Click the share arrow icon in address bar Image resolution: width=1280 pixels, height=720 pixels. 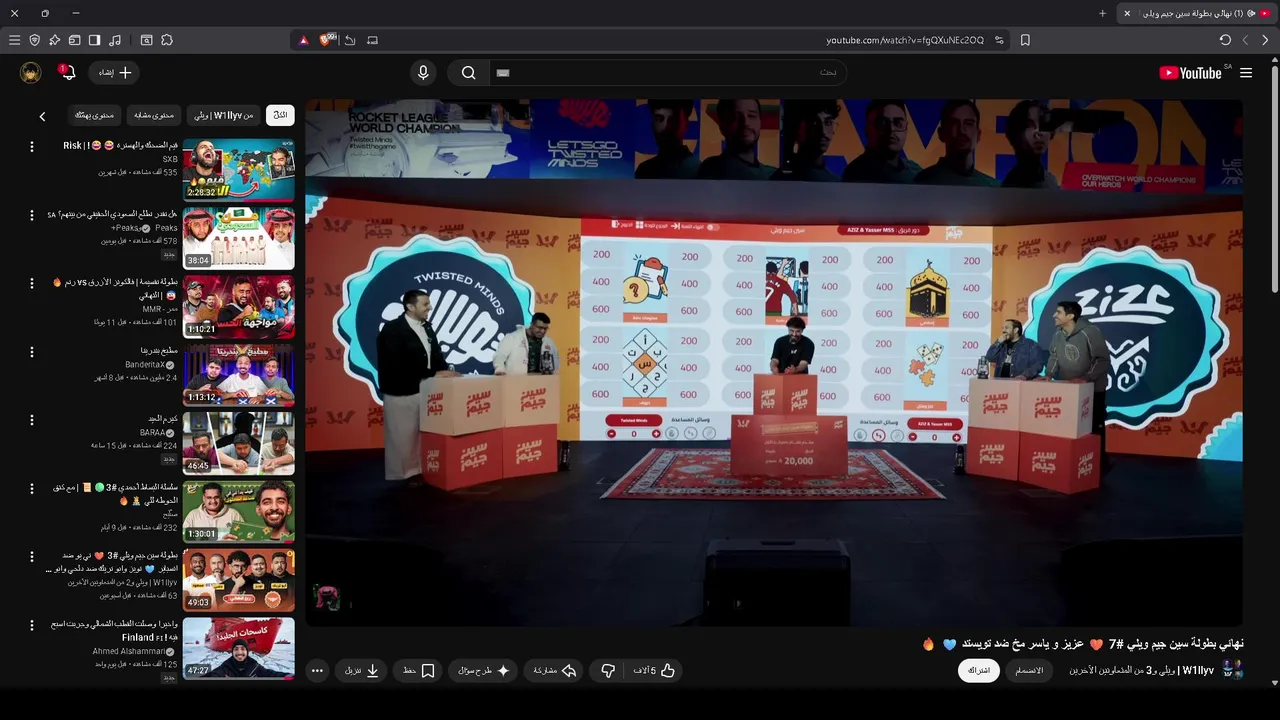[350, 40]
